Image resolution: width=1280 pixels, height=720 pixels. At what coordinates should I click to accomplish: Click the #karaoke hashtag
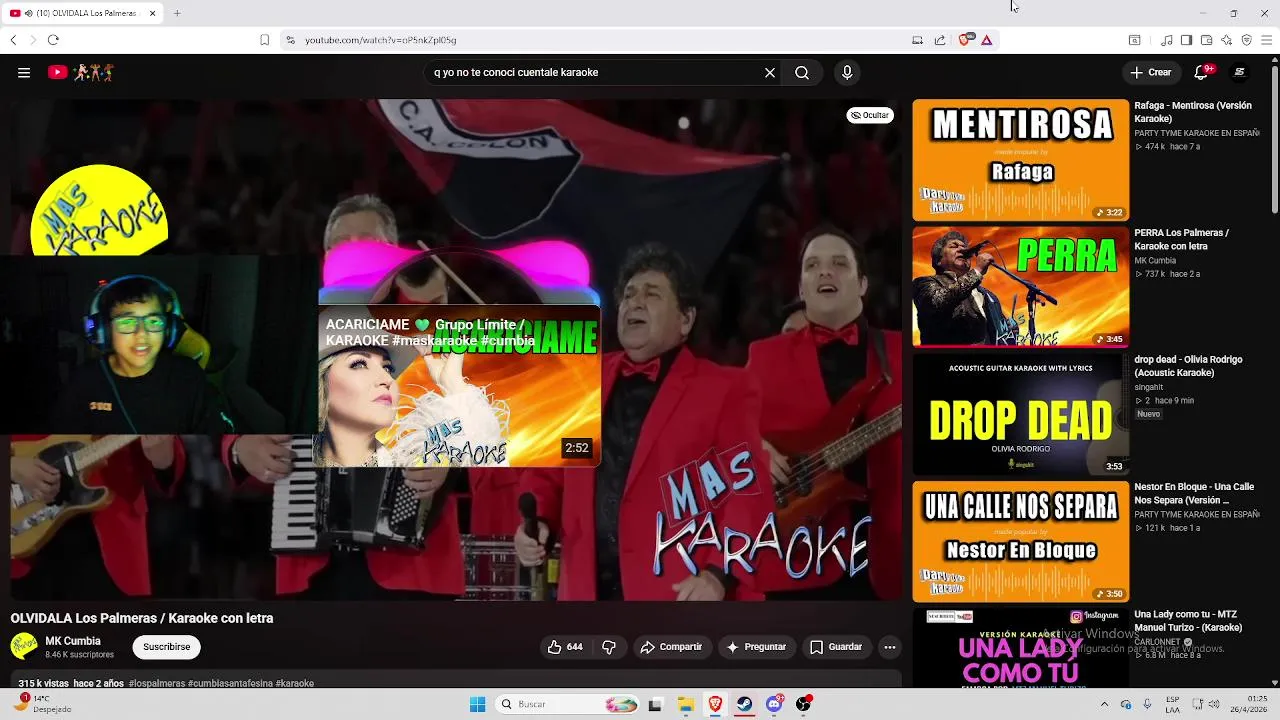[x=295, y=684]
